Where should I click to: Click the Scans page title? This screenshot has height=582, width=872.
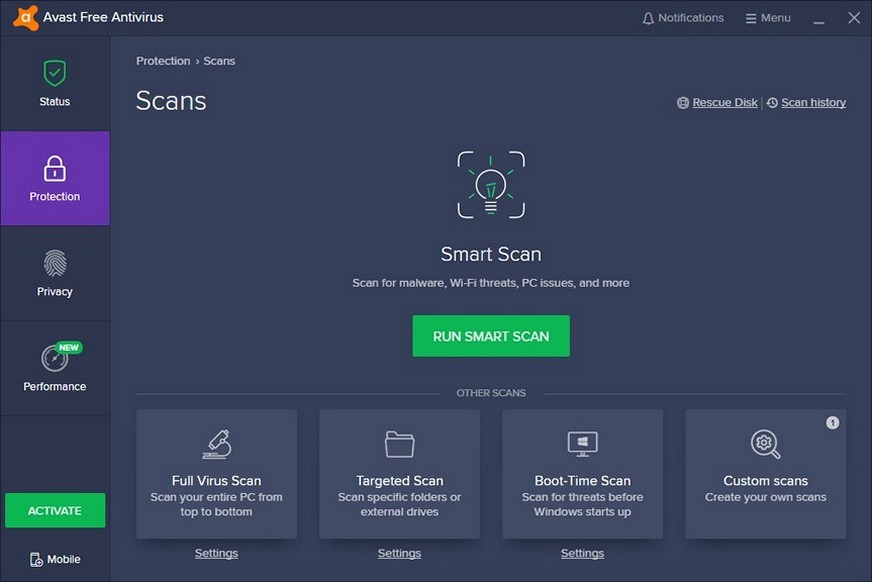[x=171, y=101]
